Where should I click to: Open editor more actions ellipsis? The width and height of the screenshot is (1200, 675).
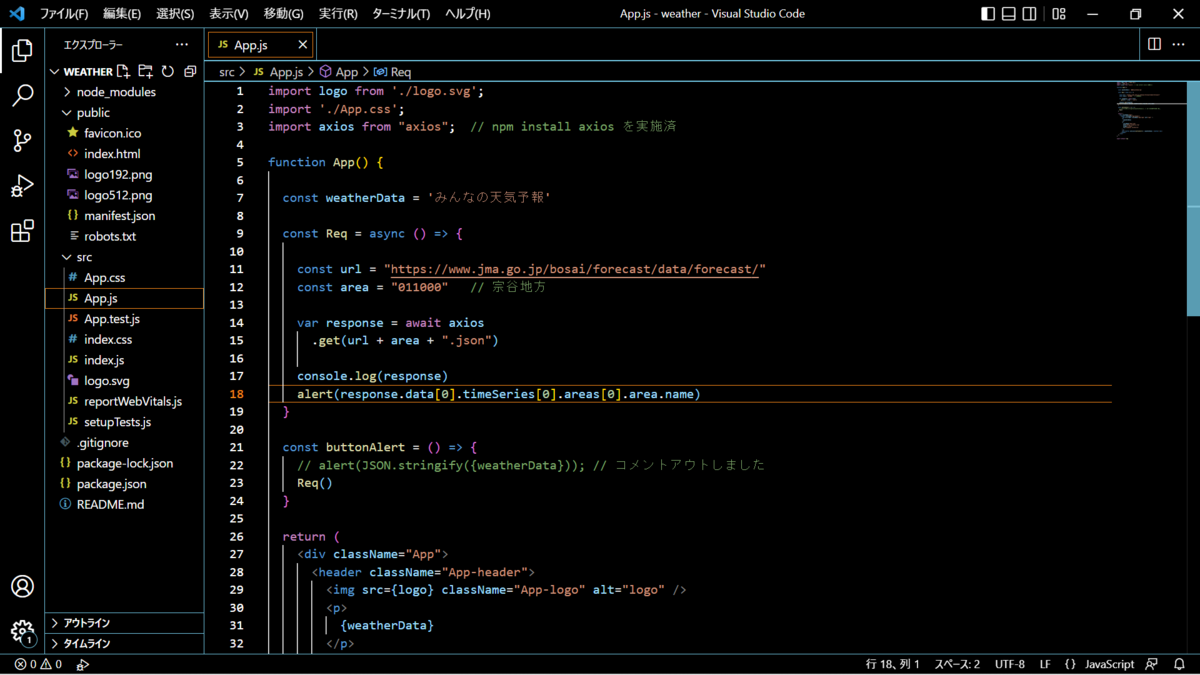[x=1180, y=44]
